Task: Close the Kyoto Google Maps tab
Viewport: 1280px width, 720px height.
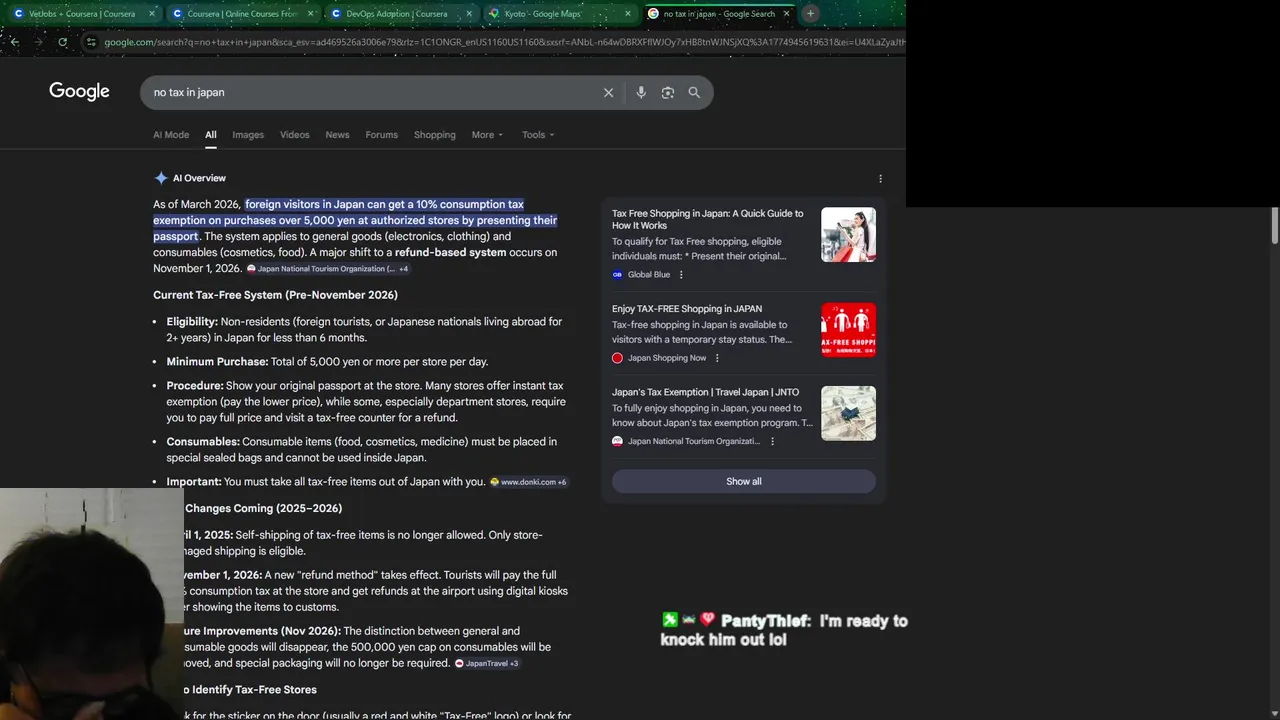Action: (627, 14)
